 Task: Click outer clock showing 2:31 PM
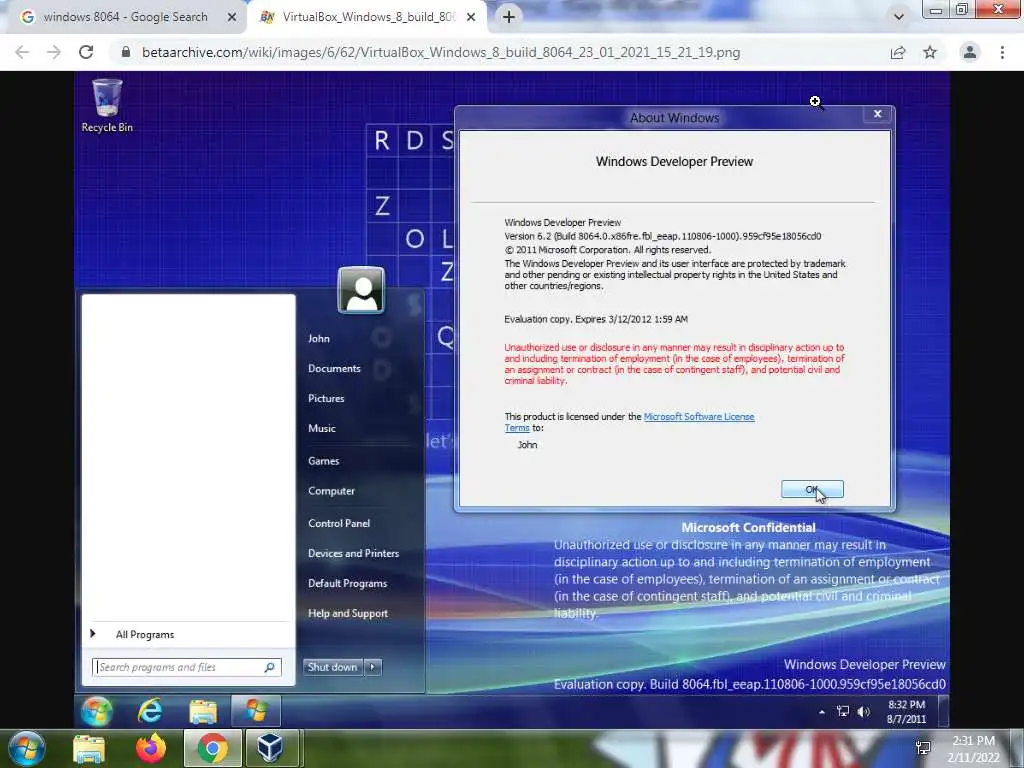click(x=973, y=749)
